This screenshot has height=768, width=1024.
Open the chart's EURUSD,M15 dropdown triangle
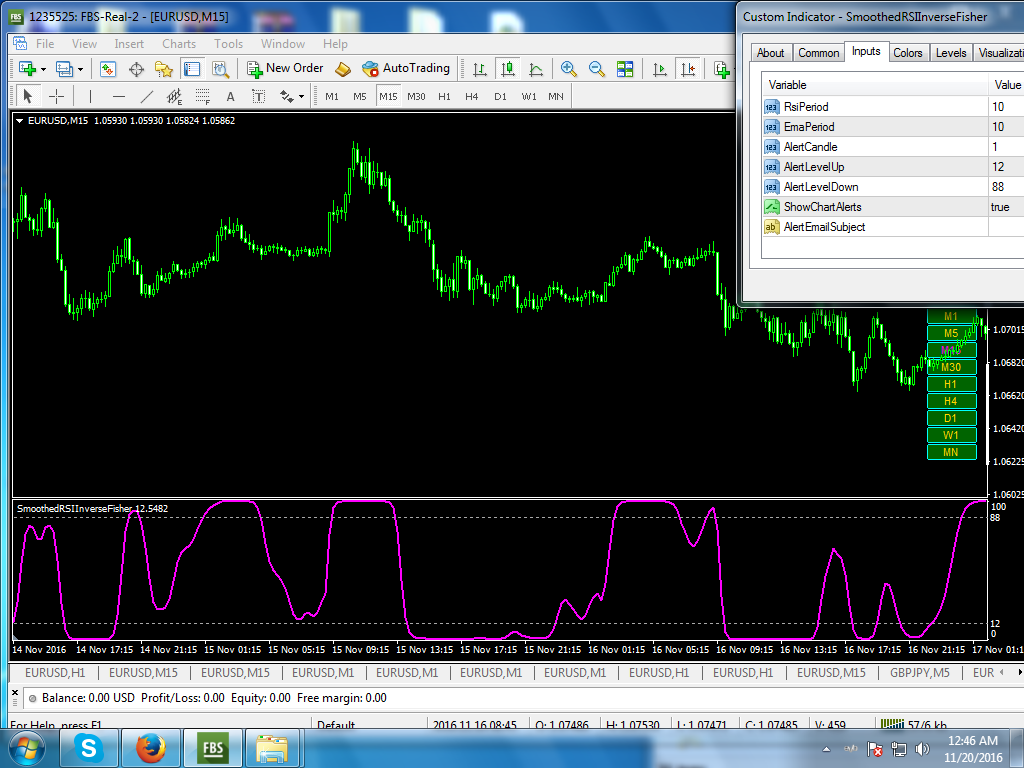point(20,121)
